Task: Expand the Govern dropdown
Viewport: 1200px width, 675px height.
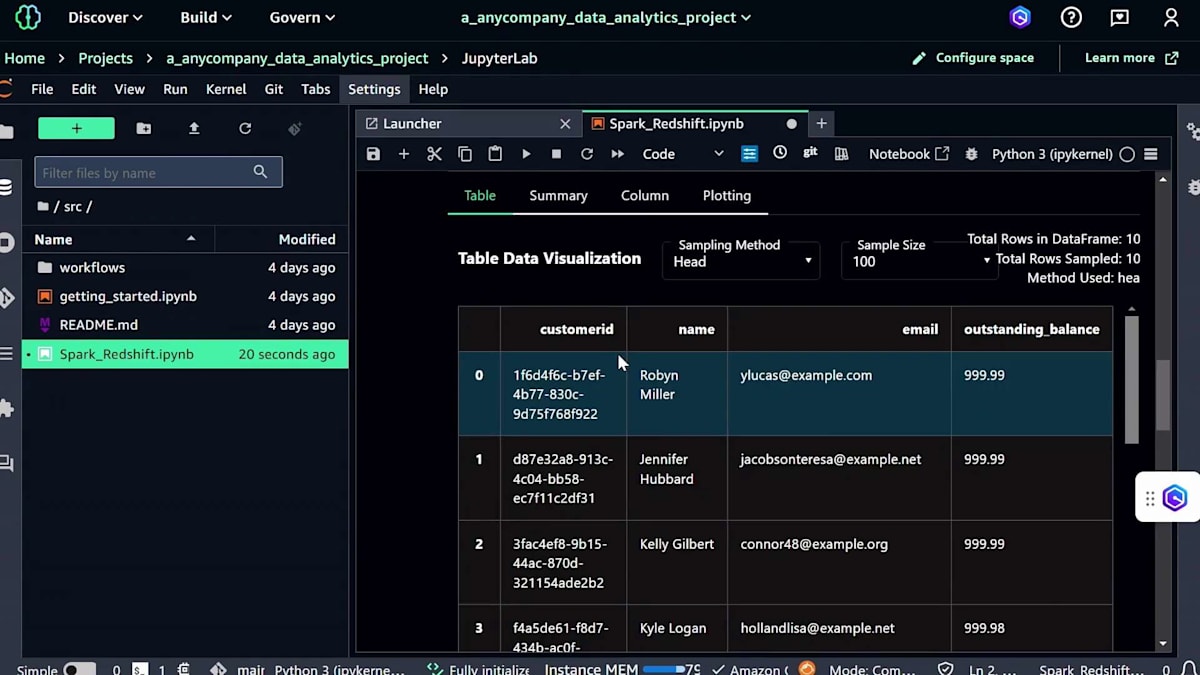Action: click(x=302, y=17)
